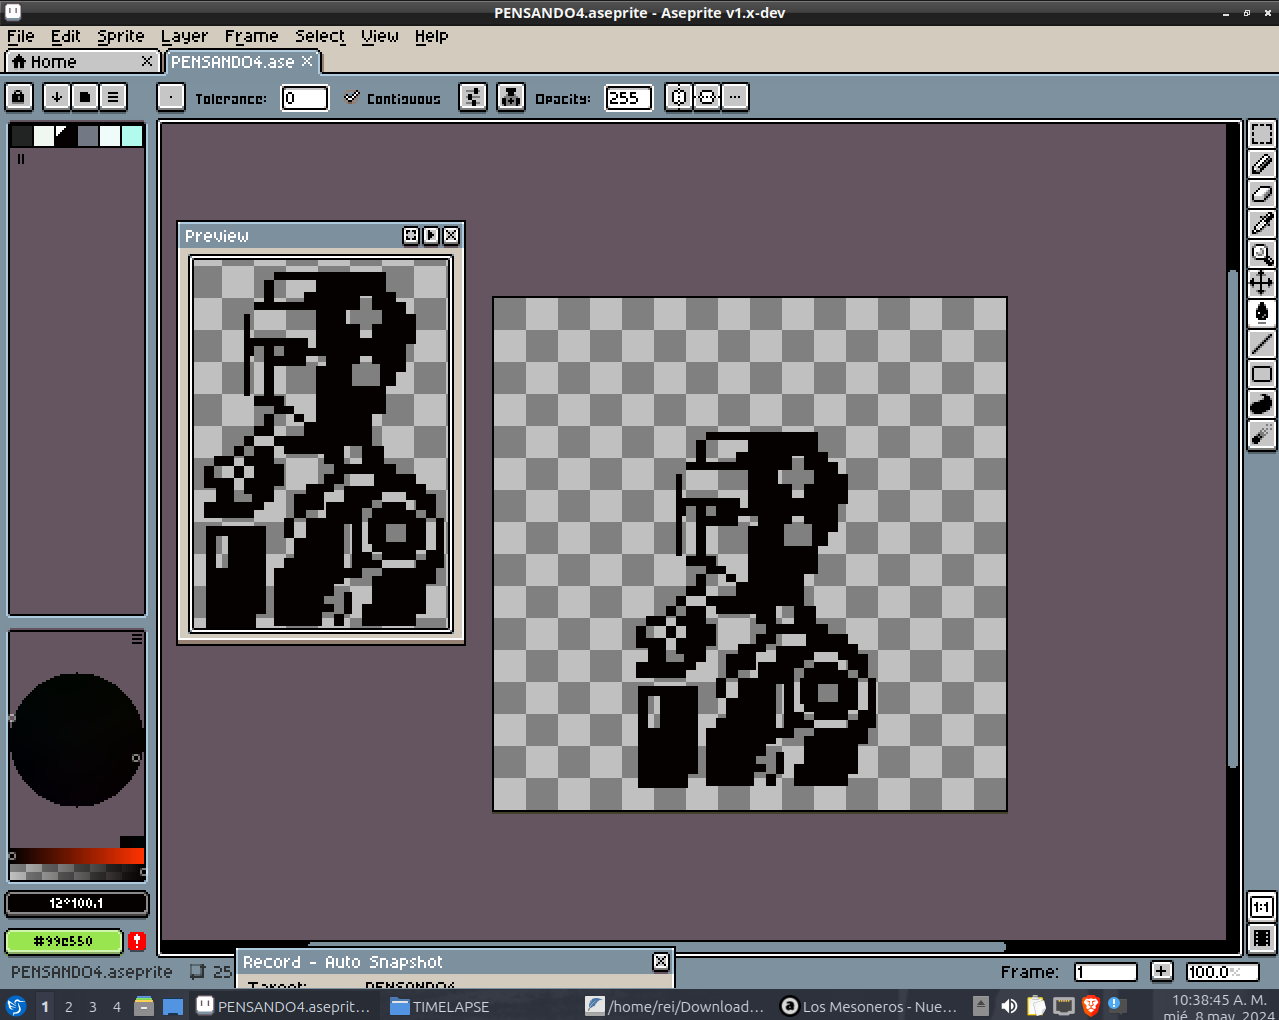The width and height of the screenshot is (1279, 1020).
Task: Toggle the Contiguous checkbox
Action: pos(392,98)
